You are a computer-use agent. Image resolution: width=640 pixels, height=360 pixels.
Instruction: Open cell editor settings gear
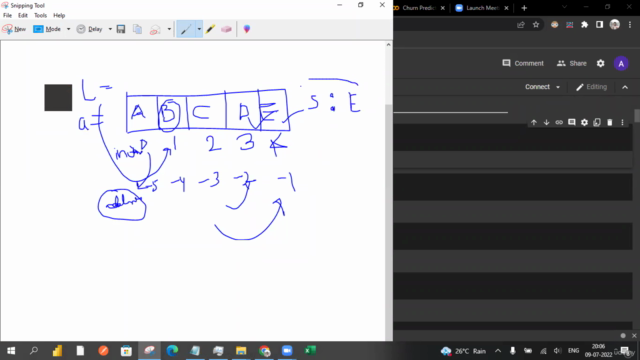tap(584, 122)
